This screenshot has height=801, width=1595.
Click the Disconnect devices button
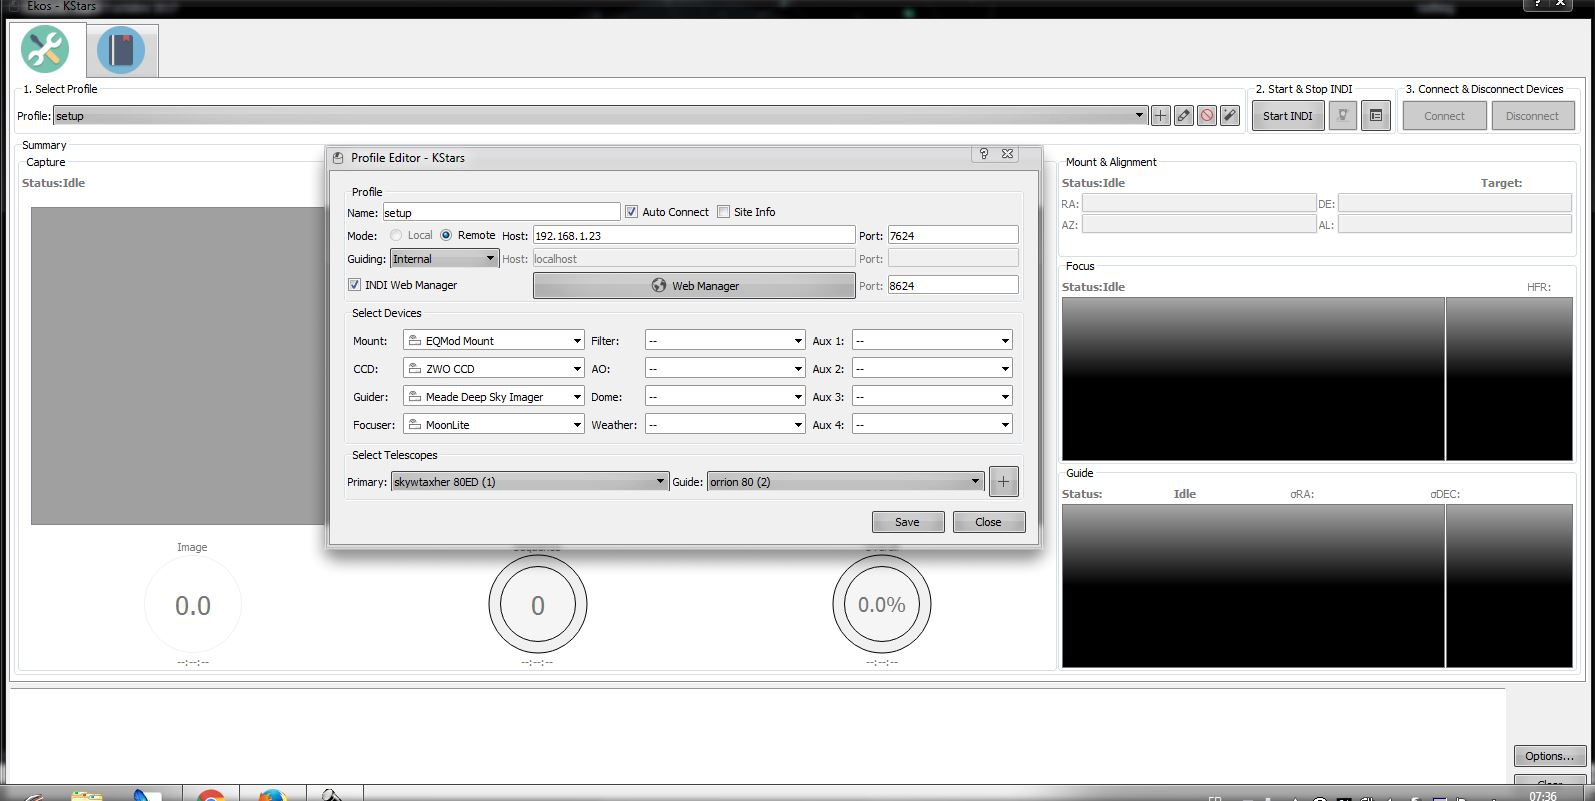pos(1532,116)
